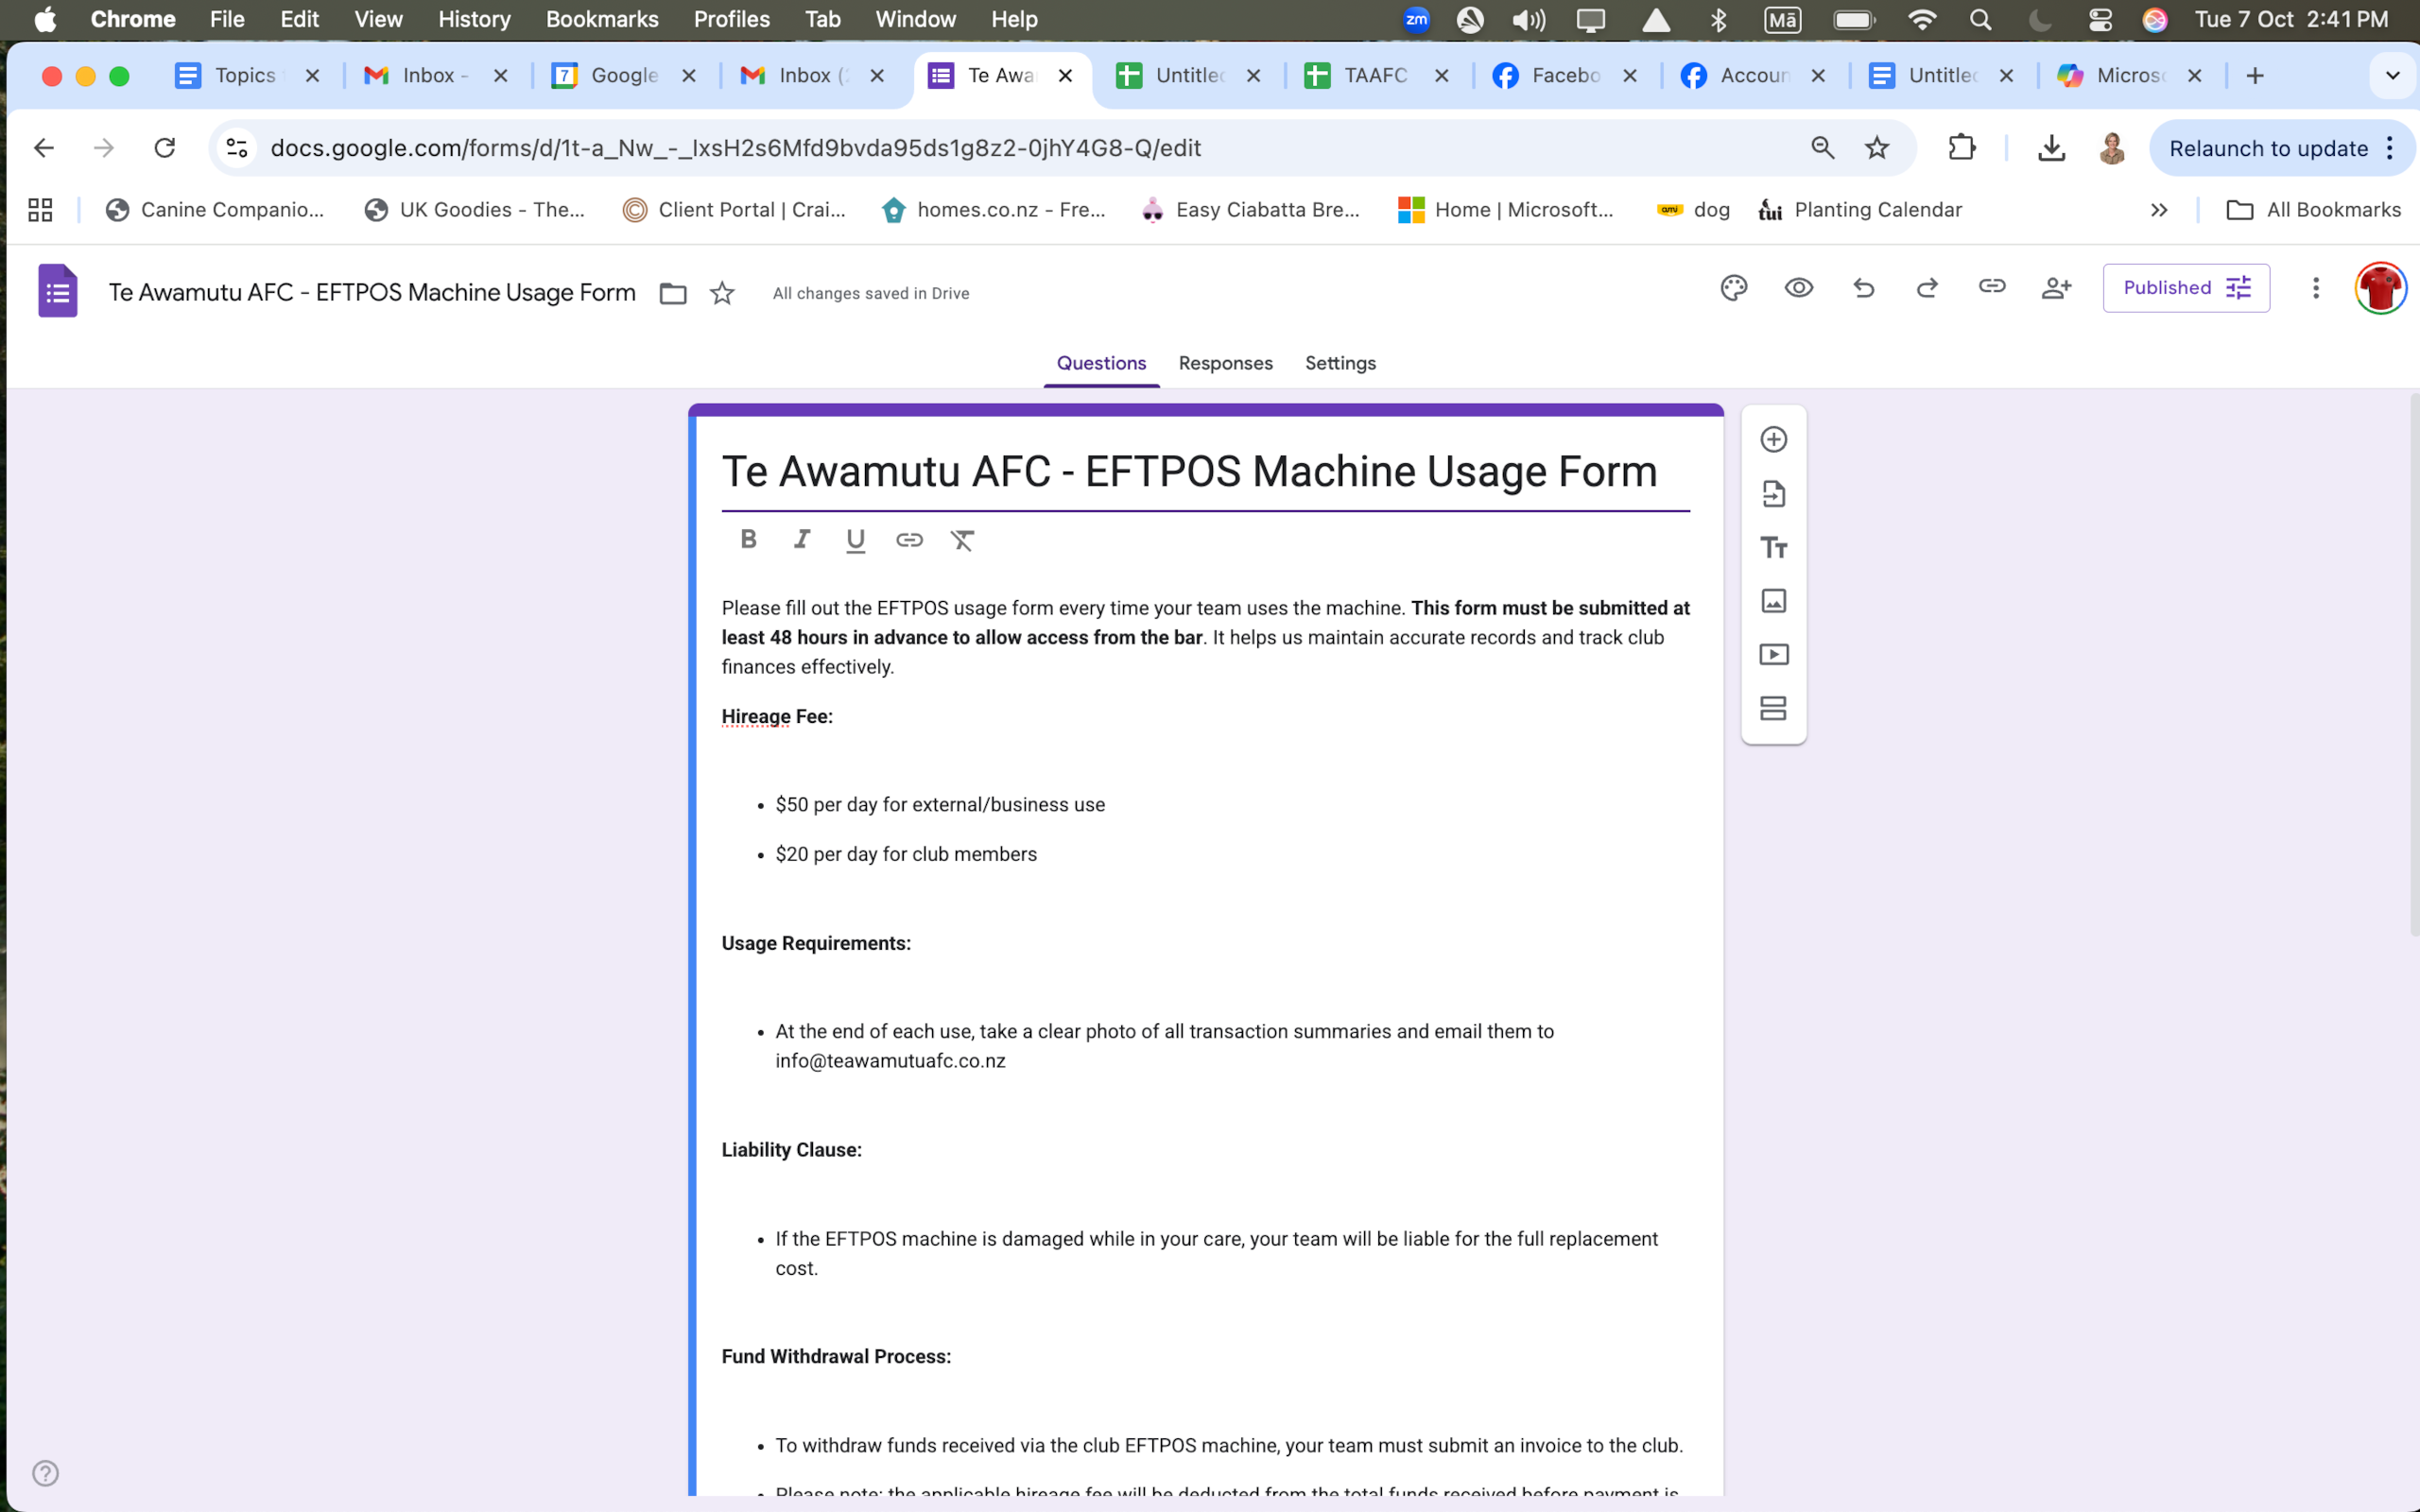The image size is (2420, 1512).
Task: Copy responder link icon
Action: (x=1991, y=287)
